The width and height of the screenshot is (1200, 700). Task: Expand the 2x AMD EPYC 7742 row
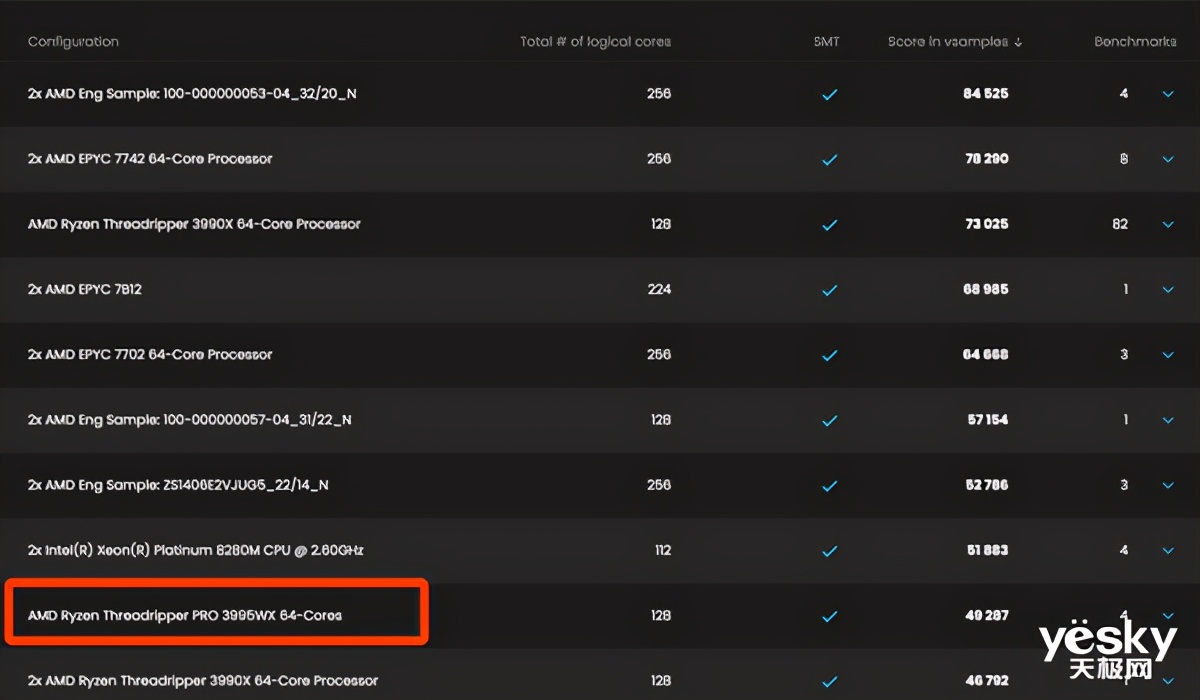coord(1167,159)
